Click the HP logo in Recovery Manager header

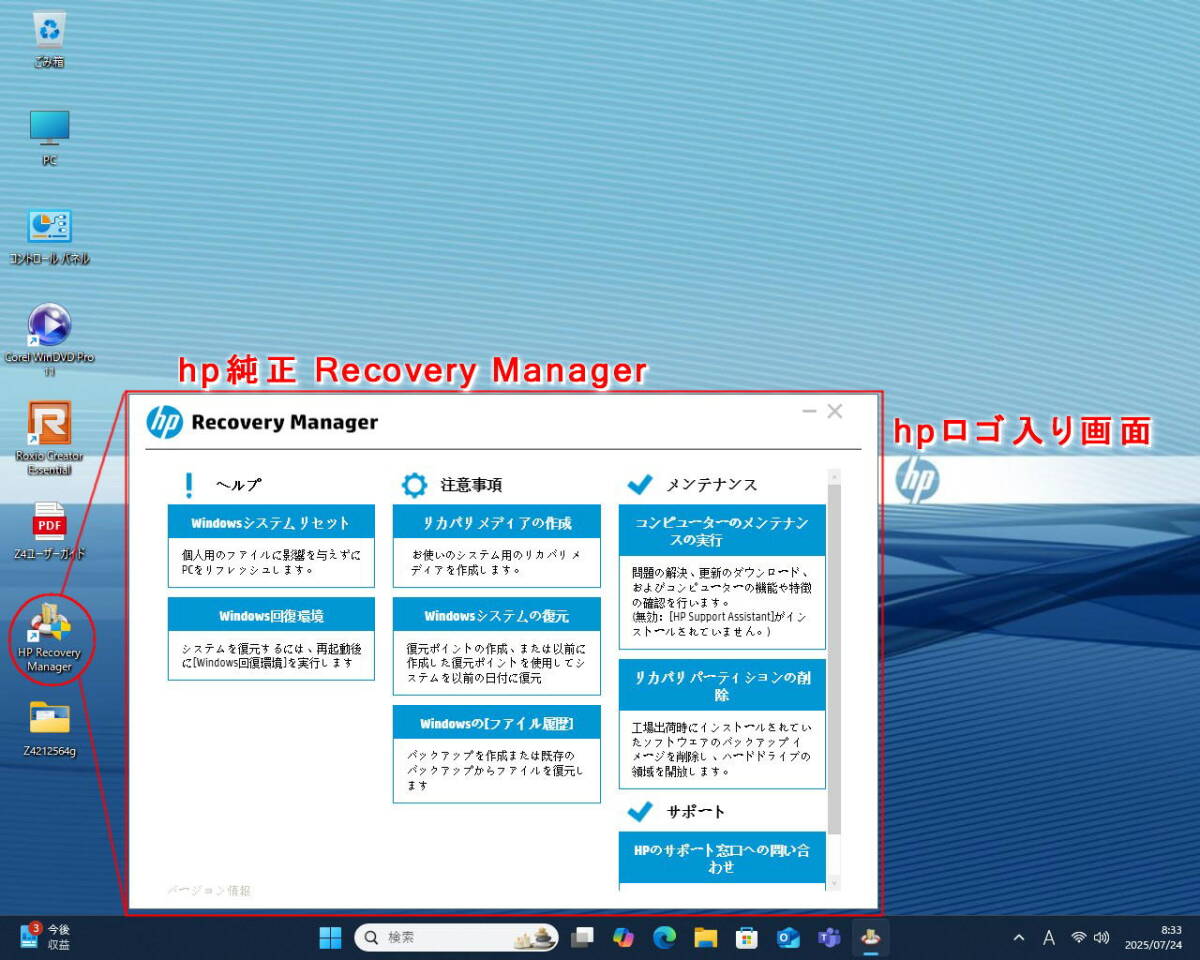click(164, 422)
